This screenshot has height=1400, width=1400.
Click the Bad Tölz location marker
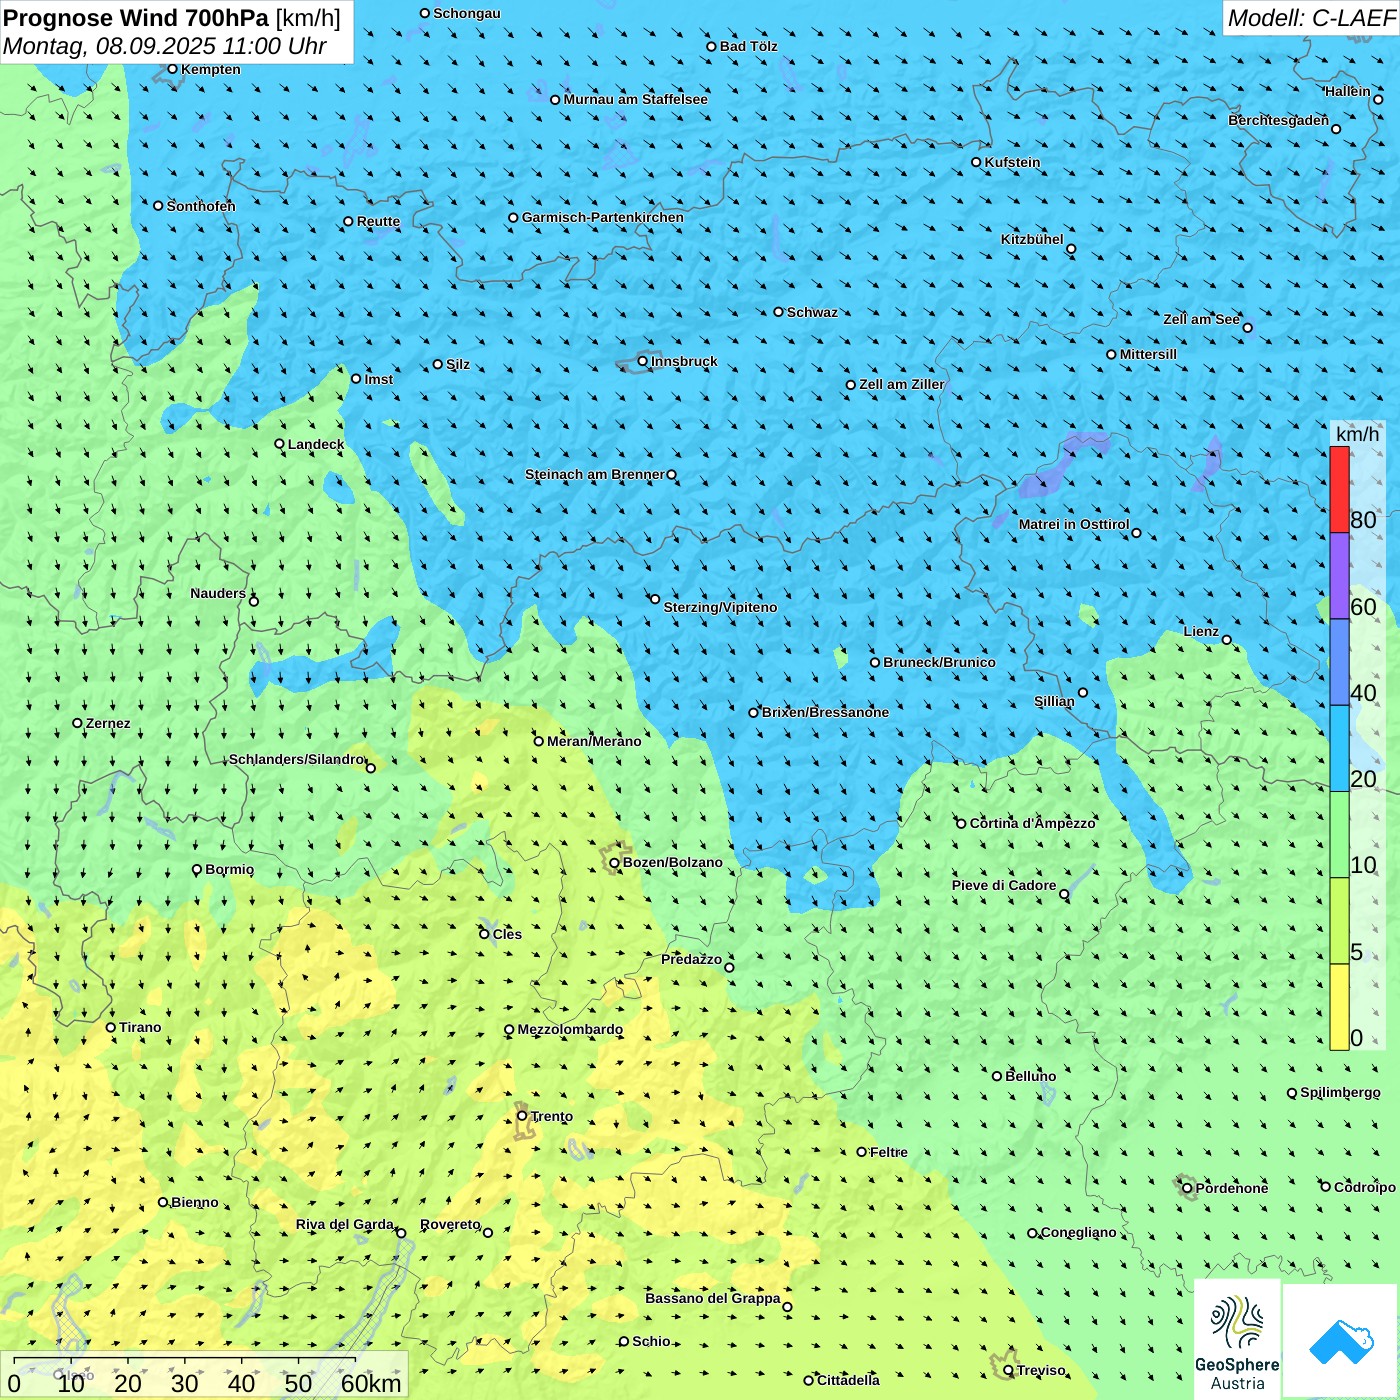pyautogui.click(x=711, y=46)
